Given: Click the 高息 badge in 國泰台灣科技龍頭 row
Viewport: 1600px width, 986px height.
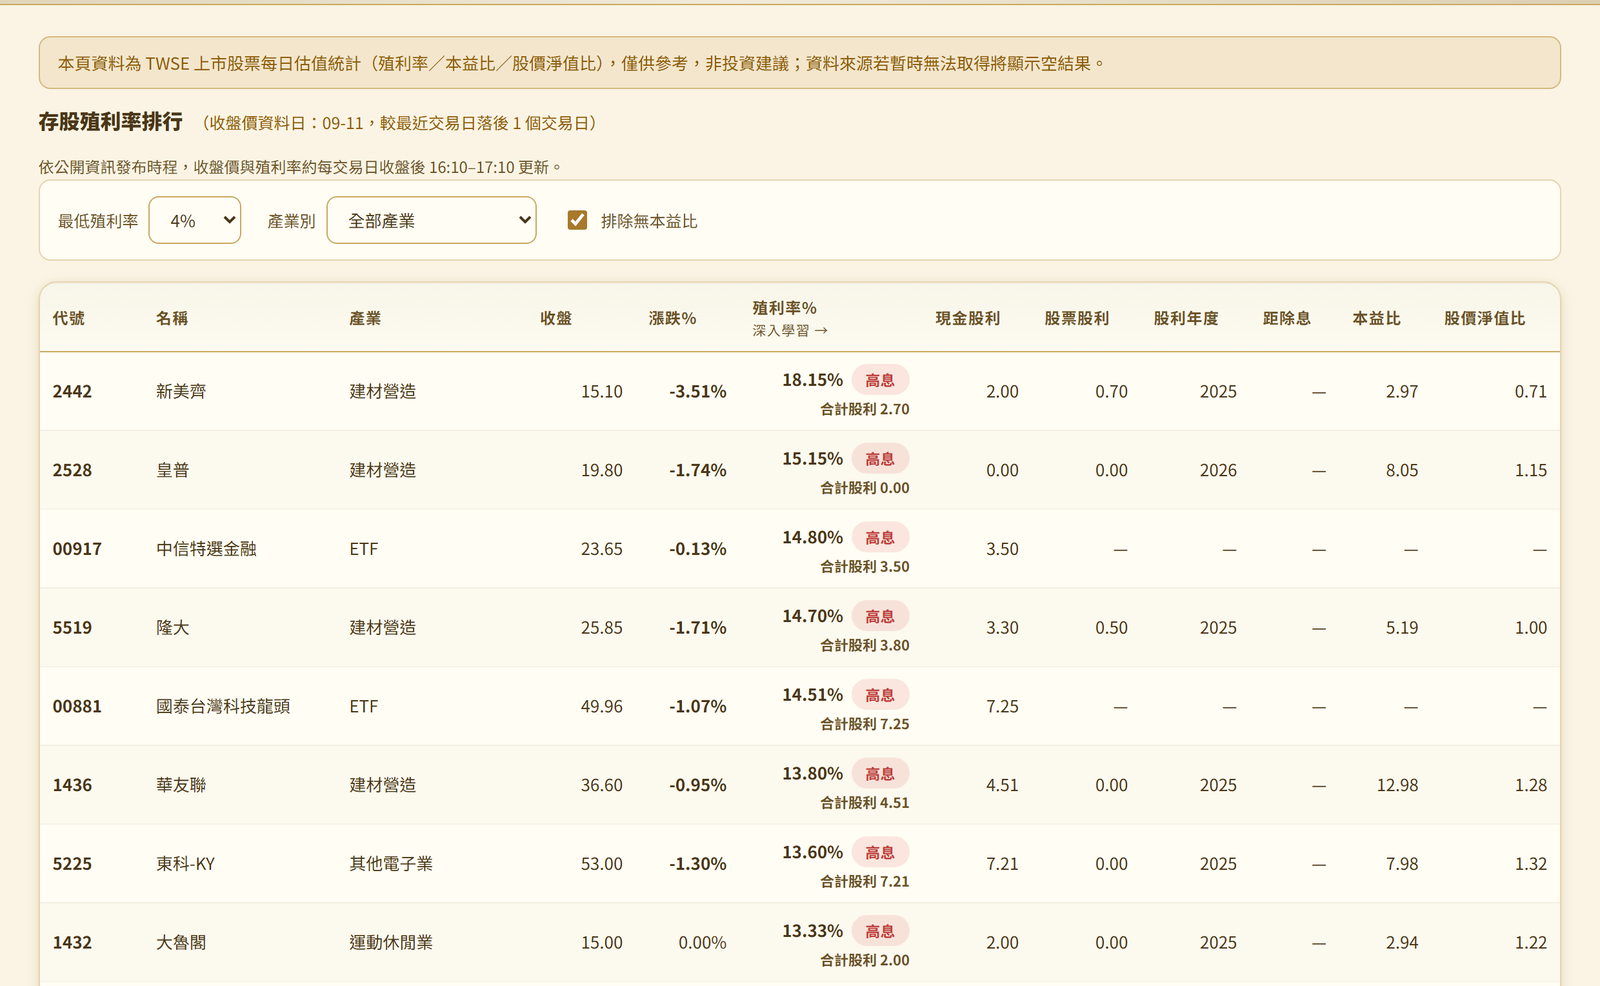Looking at the screenshot, I should click(x=880, y=695).
